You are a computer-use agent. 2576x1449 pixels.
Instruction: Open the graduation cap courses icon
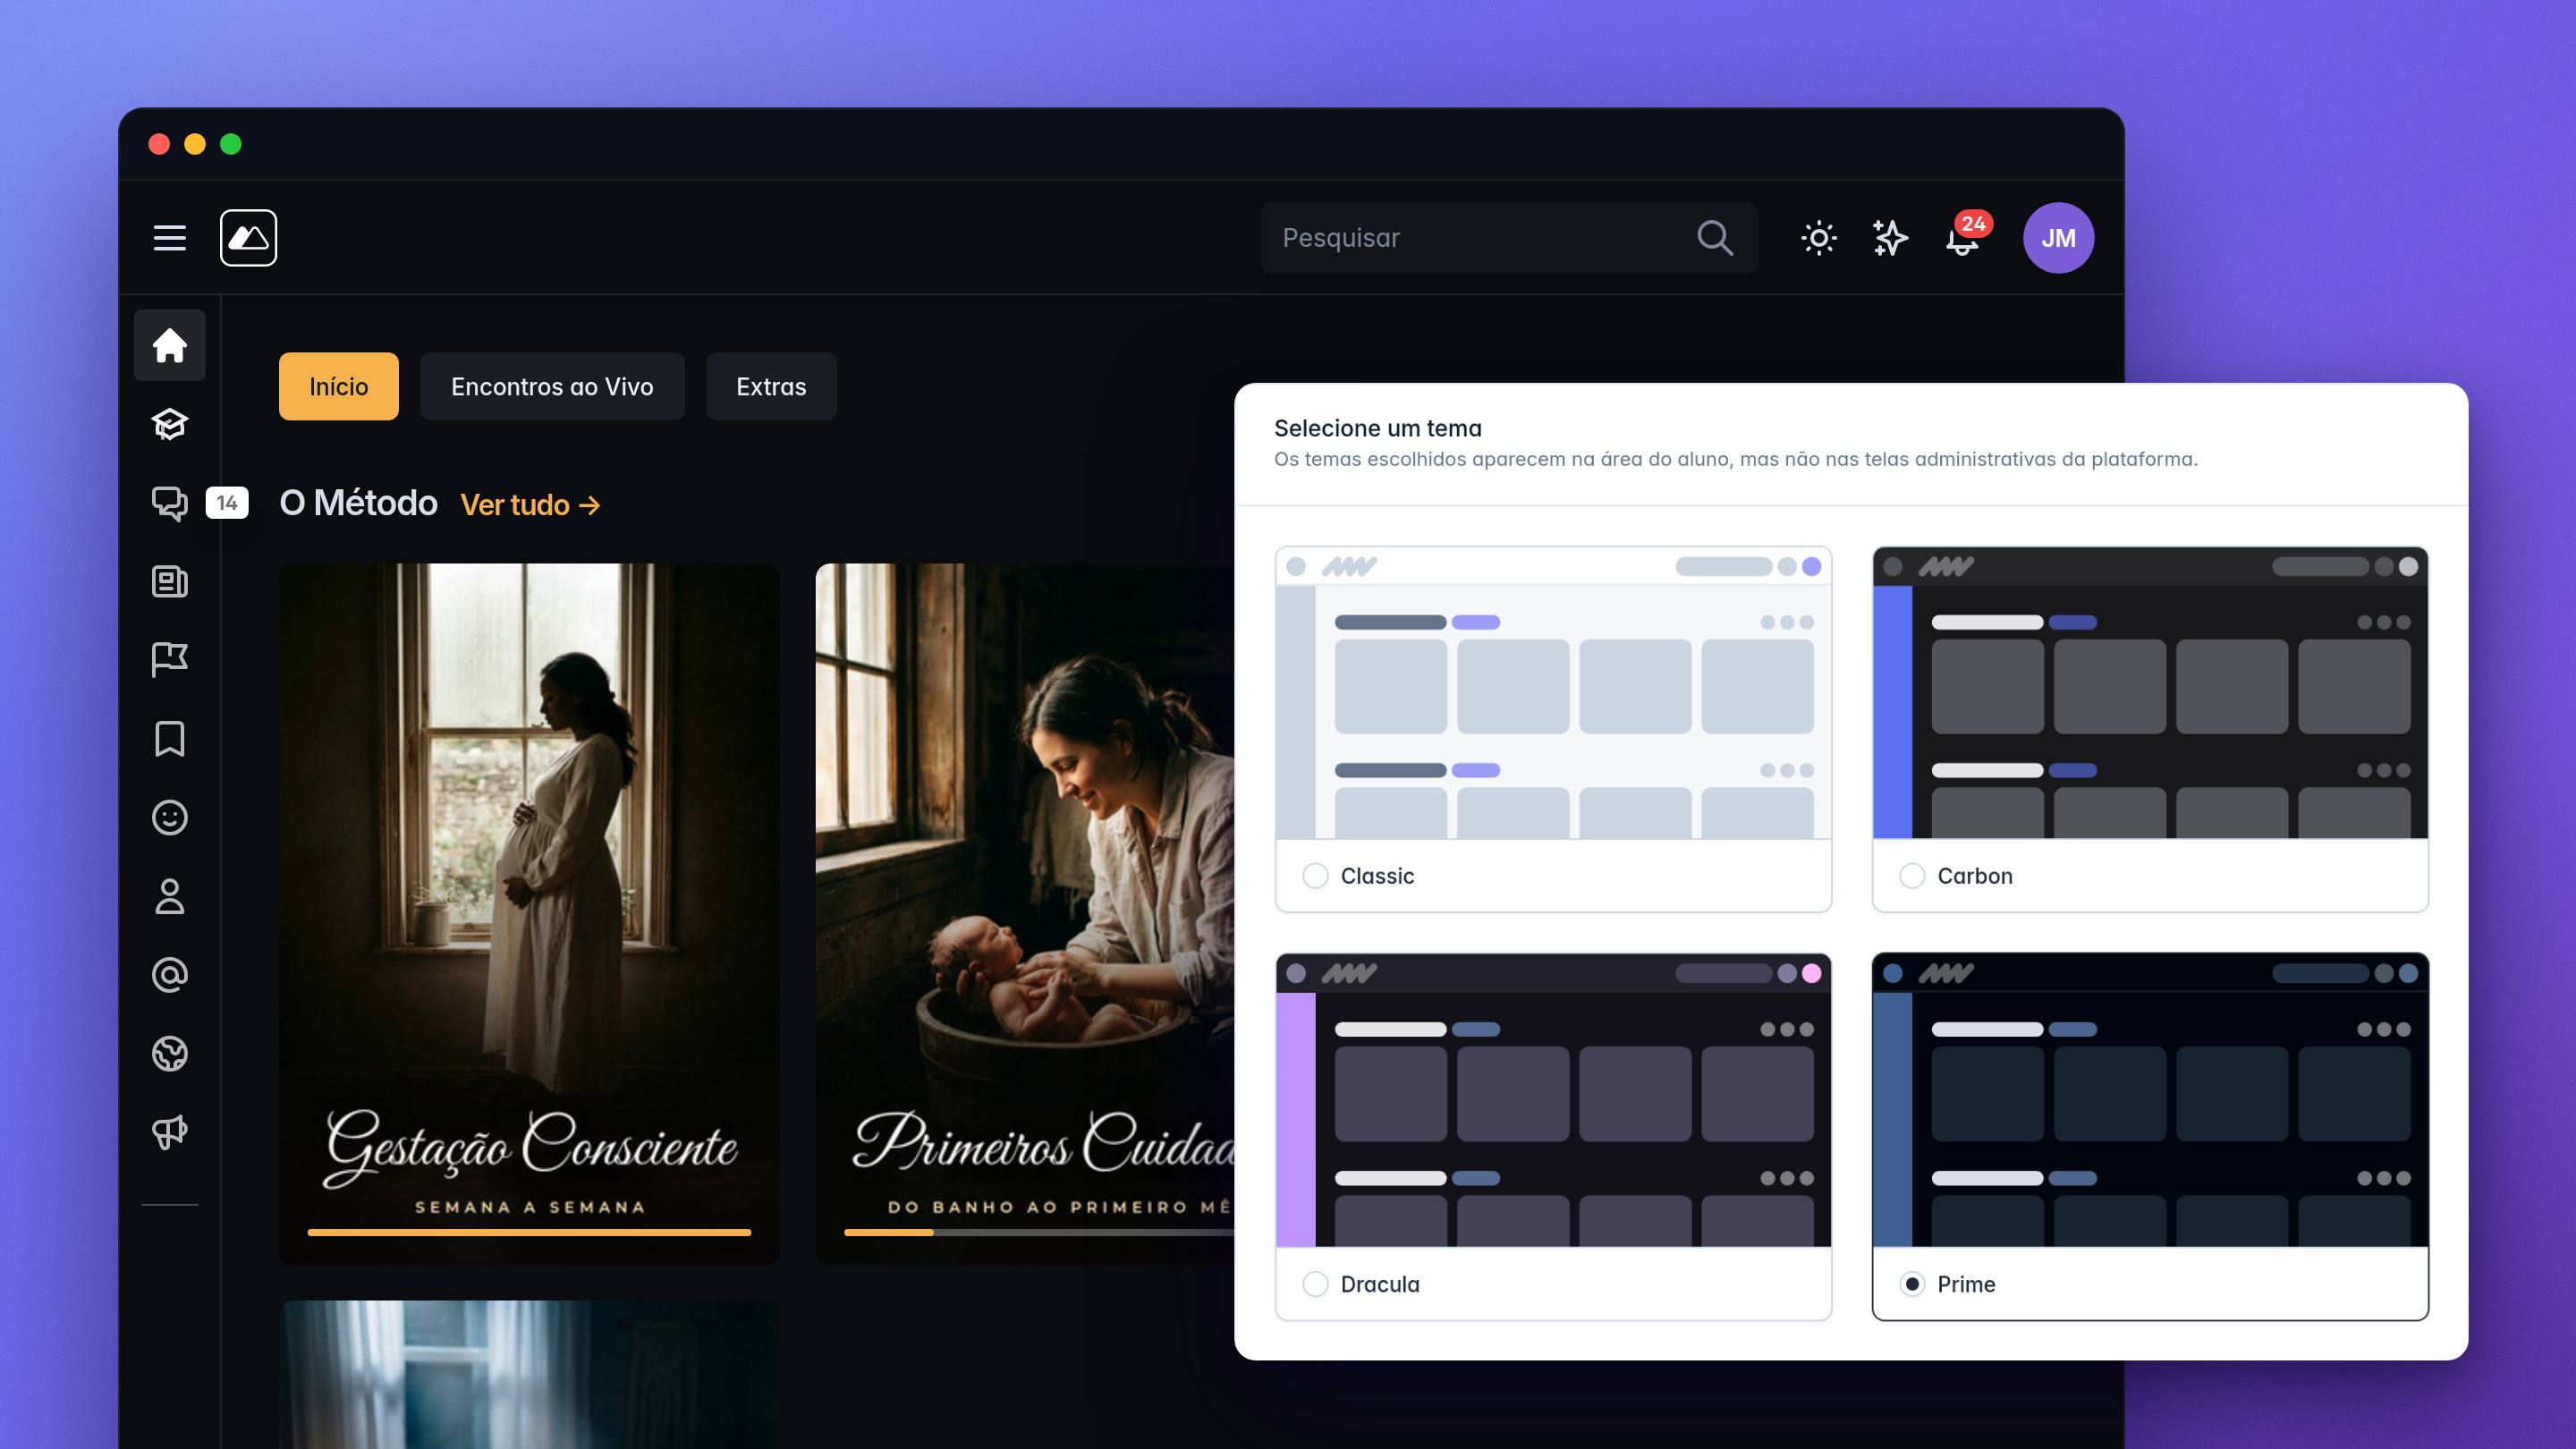coord(170,424)
